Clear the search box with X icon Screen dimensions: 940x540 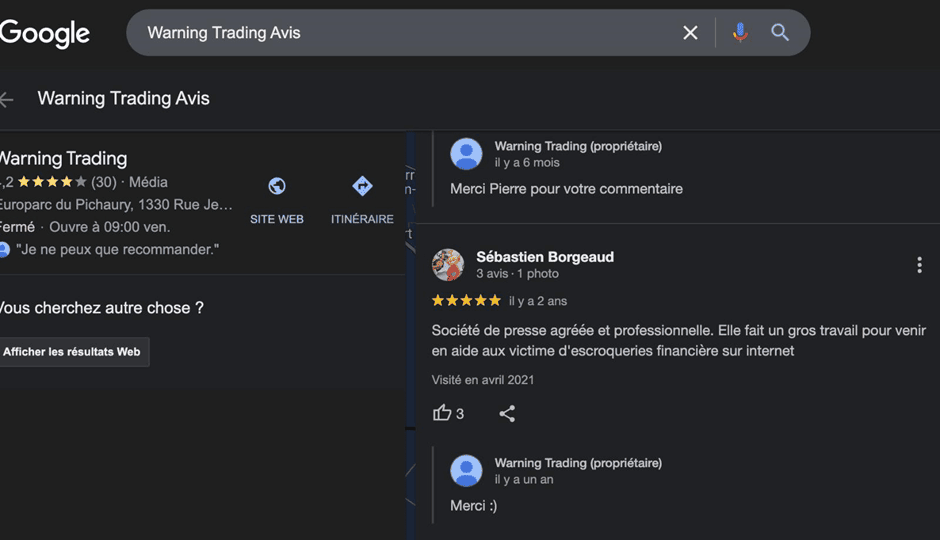[x=690, y=32]
